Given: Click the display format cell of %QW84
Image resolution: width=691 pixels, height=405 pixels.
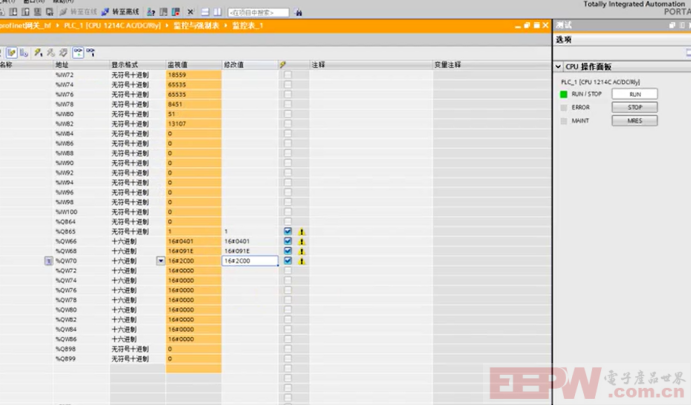Looking at the screenshot, I should pyautogui.click(x=138, y=329).
